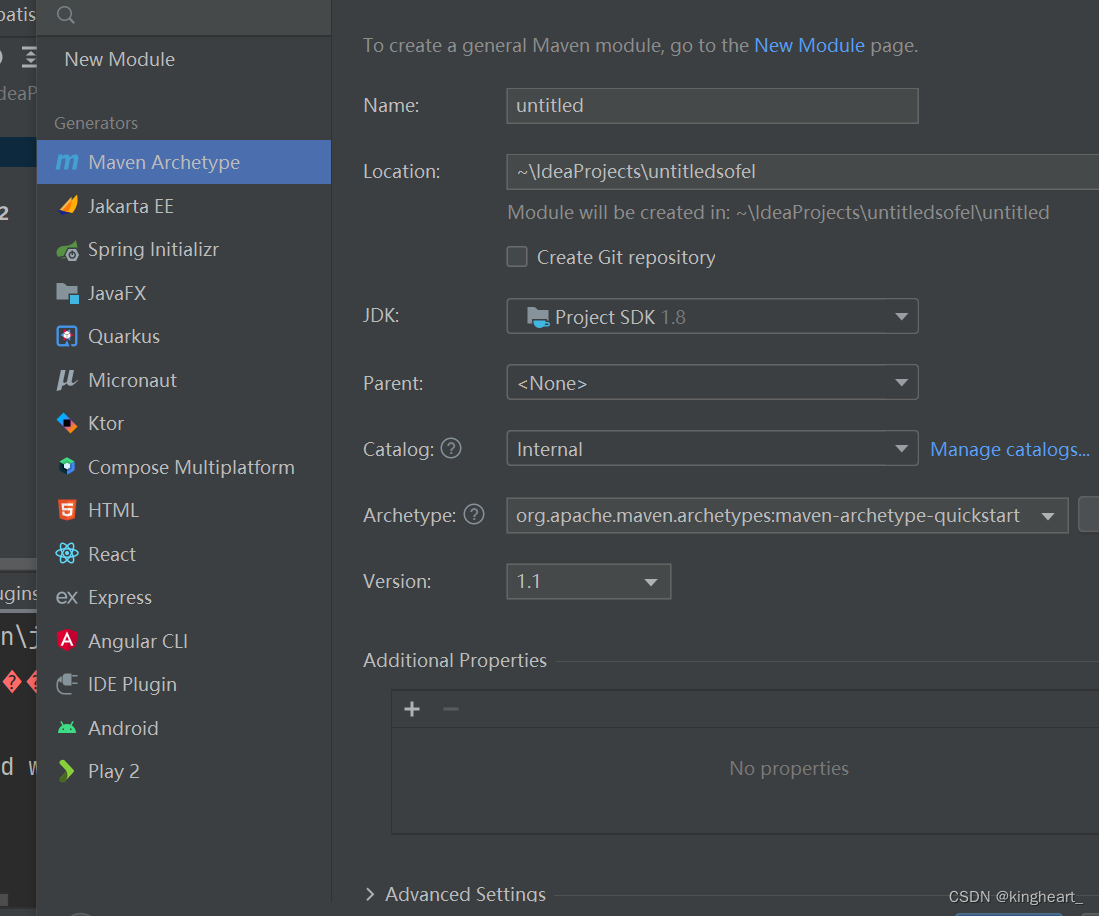Select Maven Archetype generator label
This screenshot has width=1099, height=916.
tap(164, 163)
